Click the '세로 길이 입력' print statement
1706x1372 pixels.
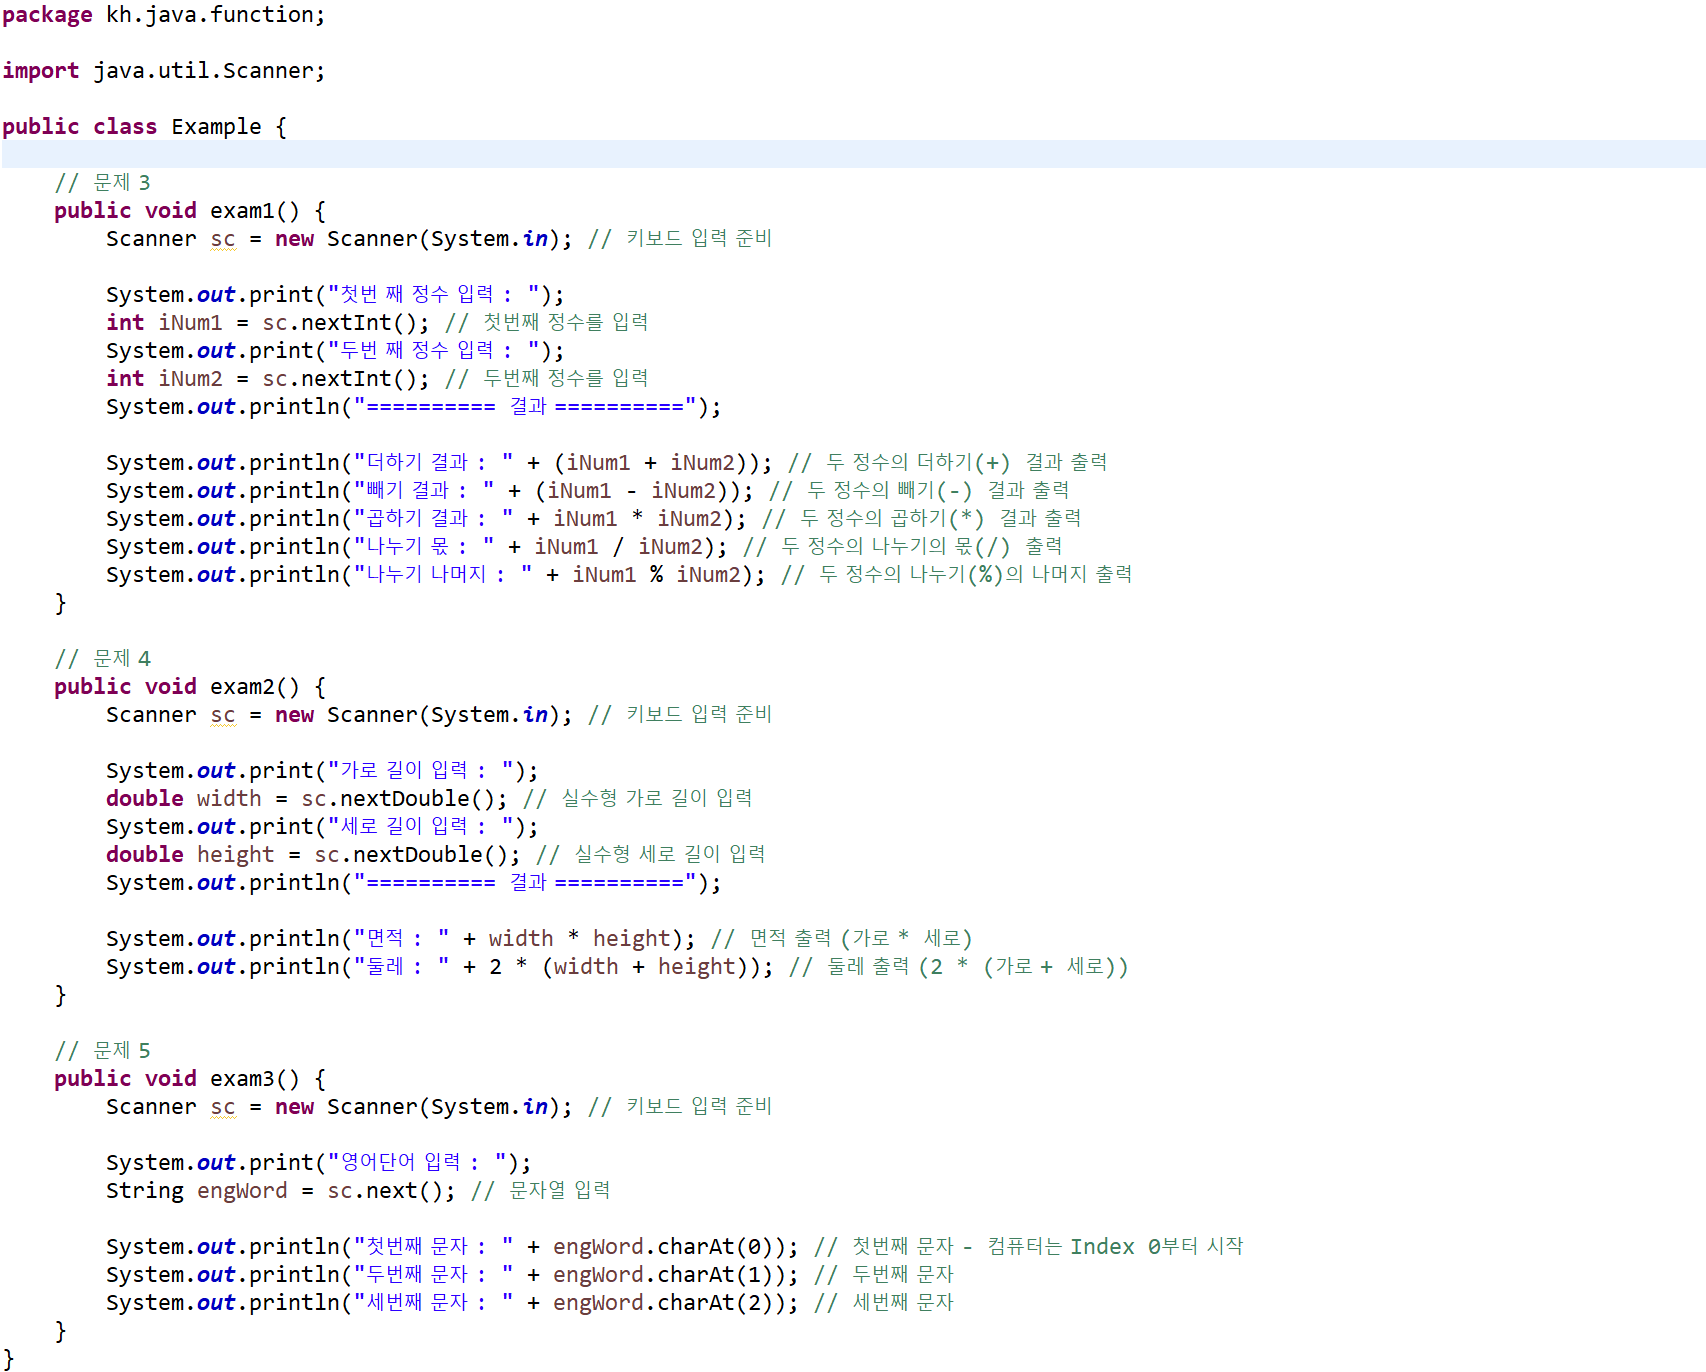(x=322, y=827)
